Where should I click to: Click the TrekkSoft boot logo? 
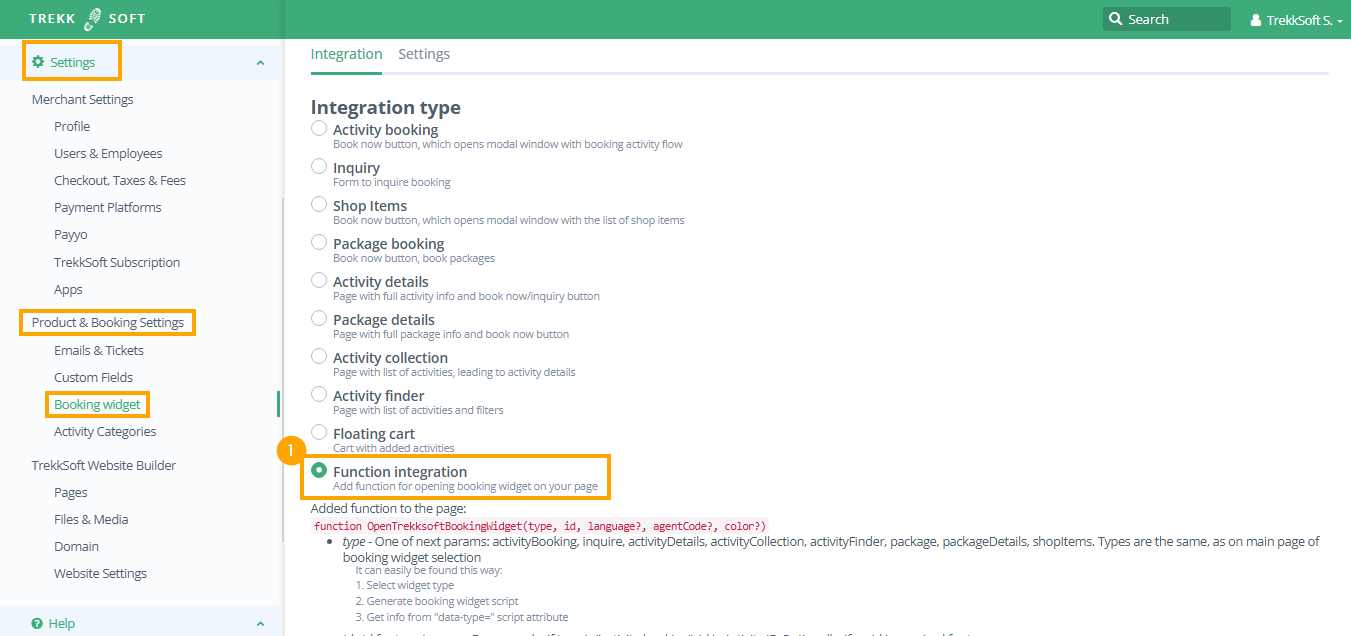click(93, 19)
